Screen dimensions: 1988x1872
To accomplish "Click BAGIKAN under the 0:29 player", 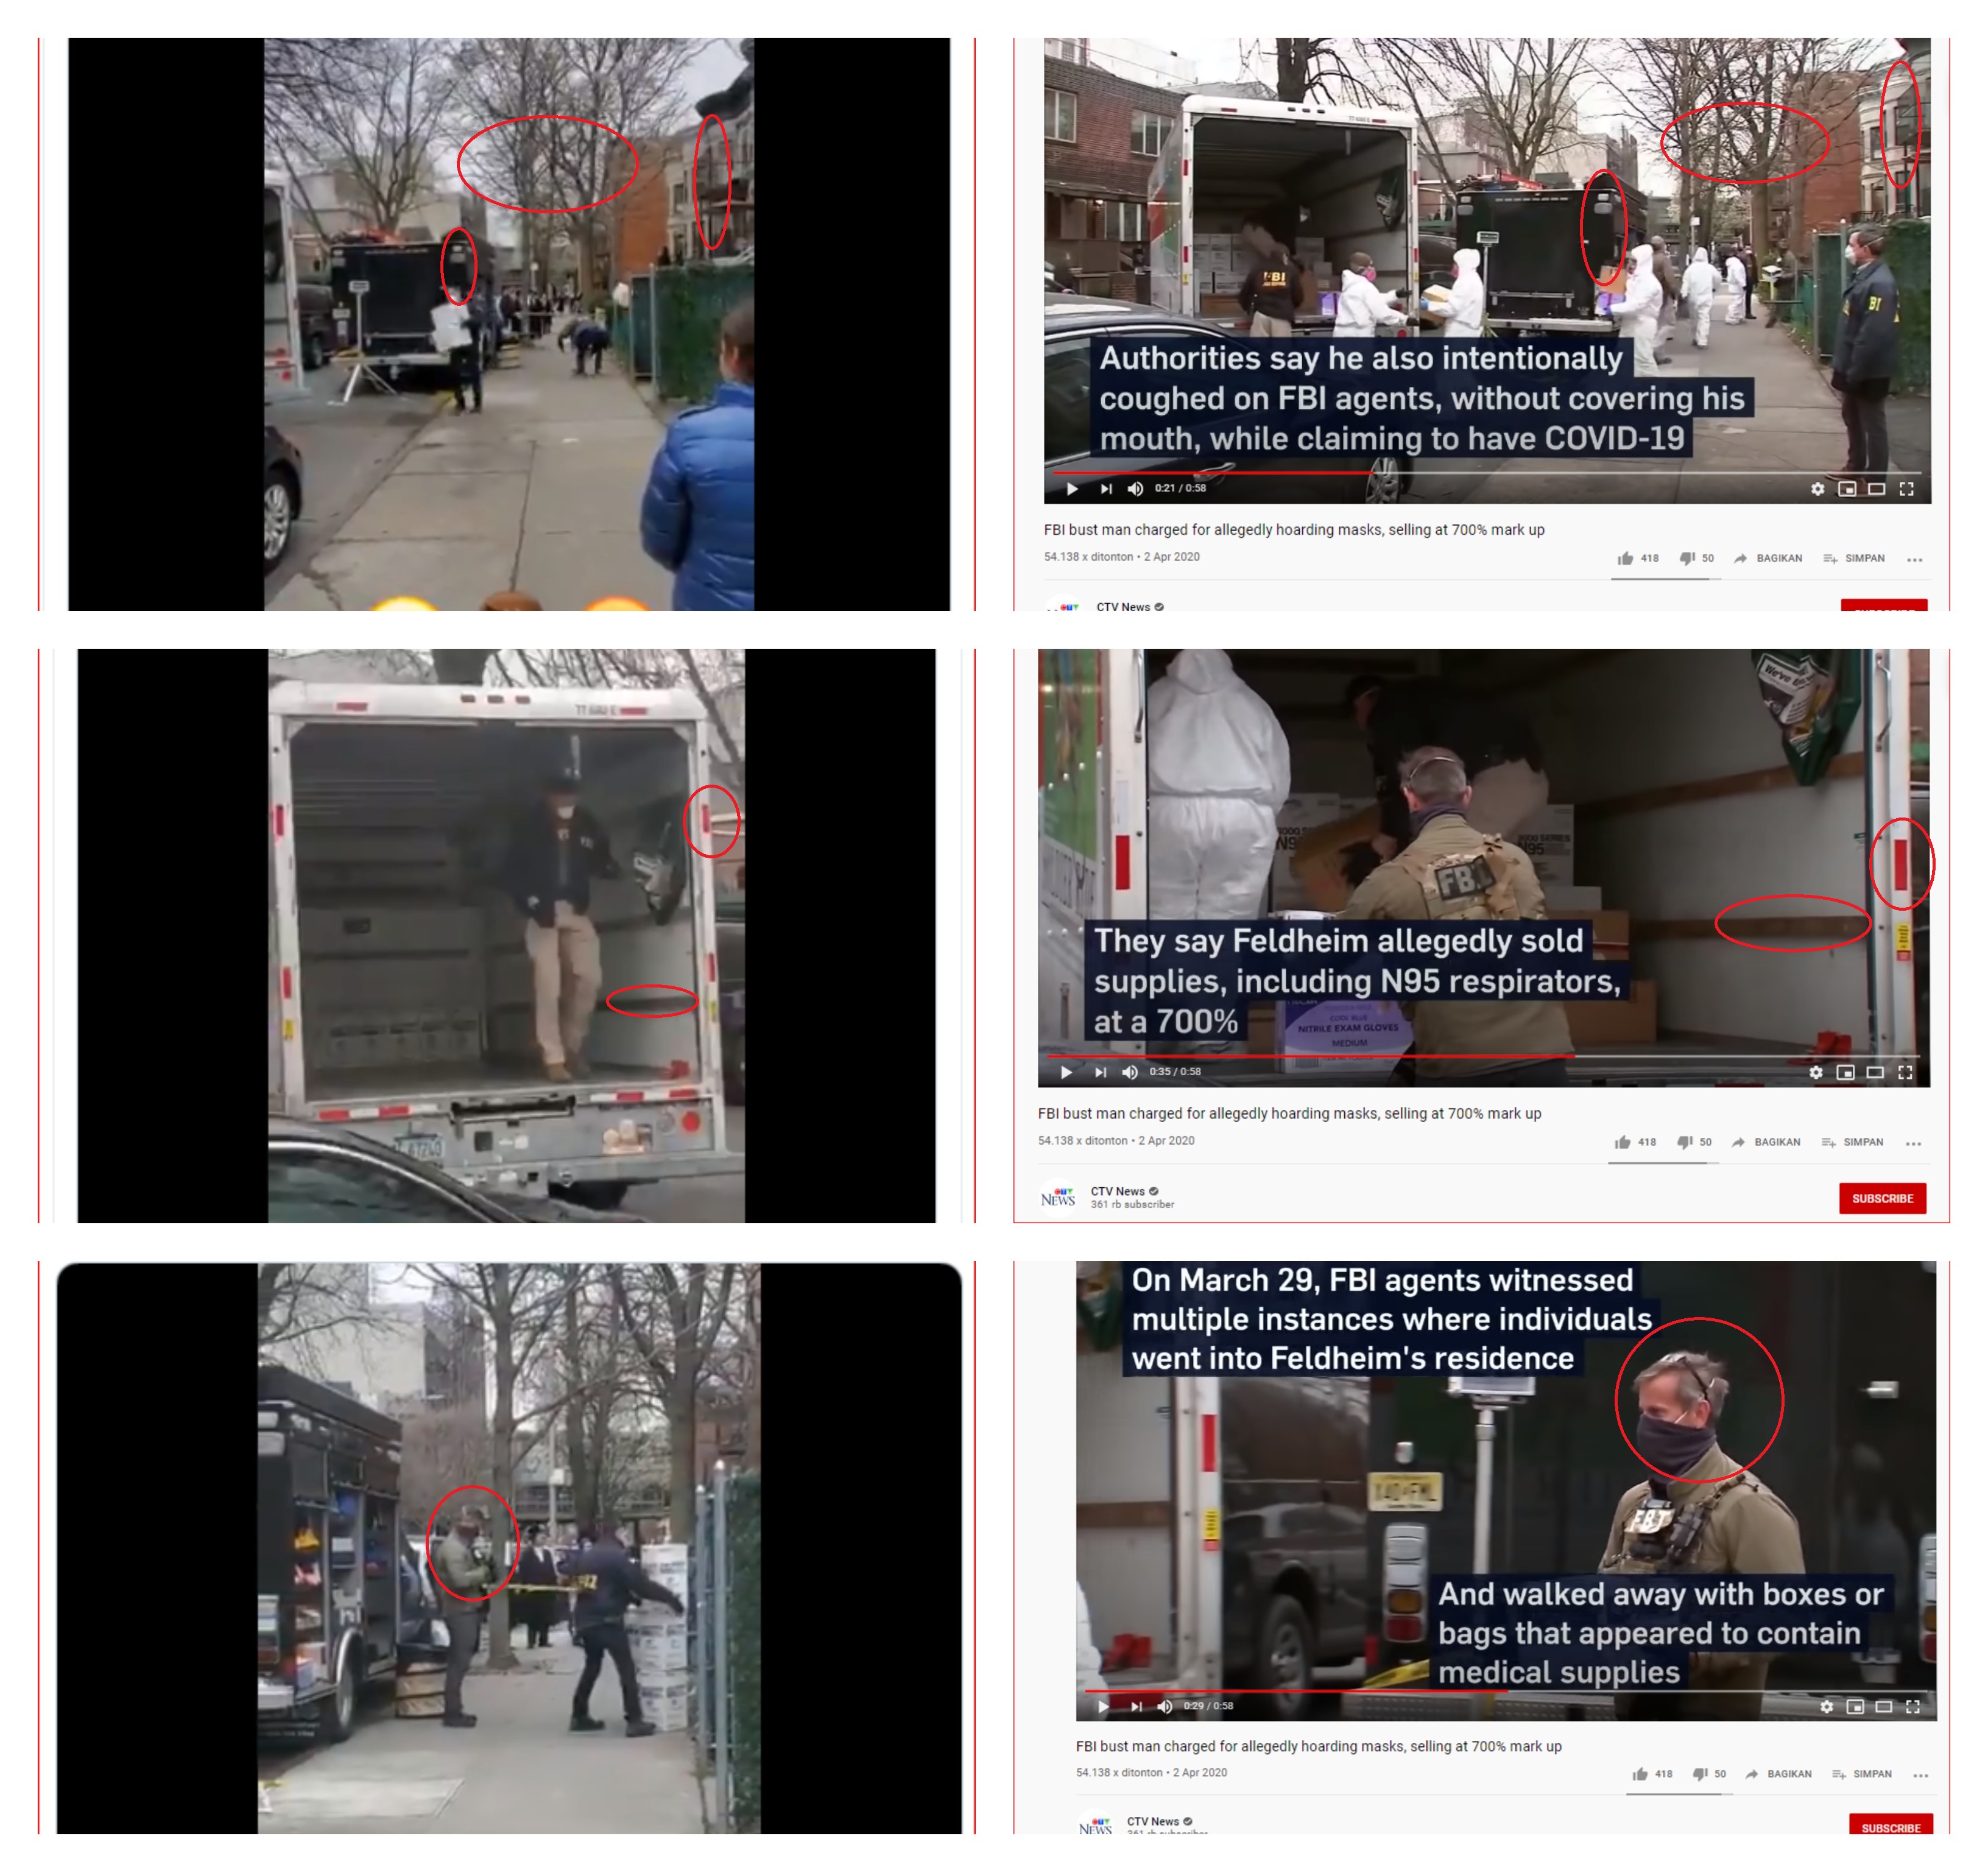I will click(1778, 1774).
